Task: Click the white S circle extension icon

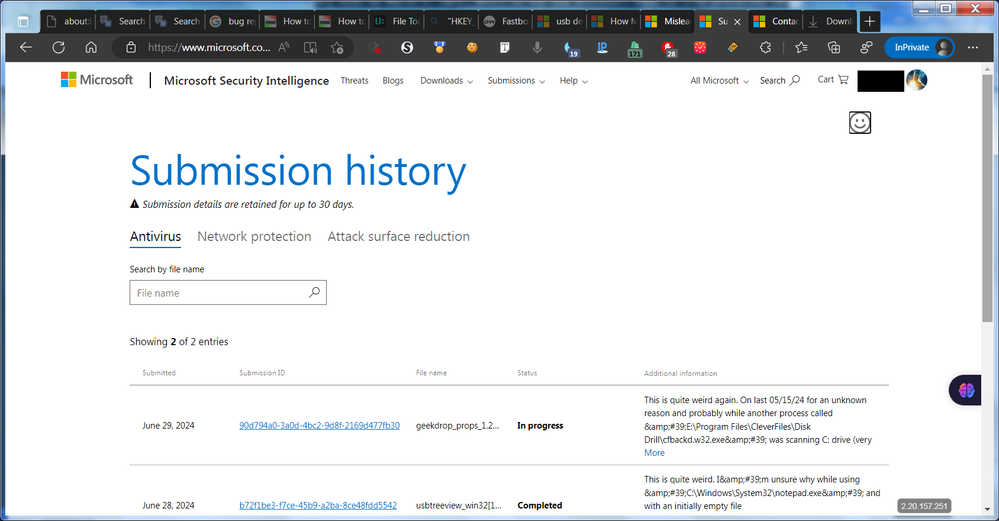Action: pos(406,47)
